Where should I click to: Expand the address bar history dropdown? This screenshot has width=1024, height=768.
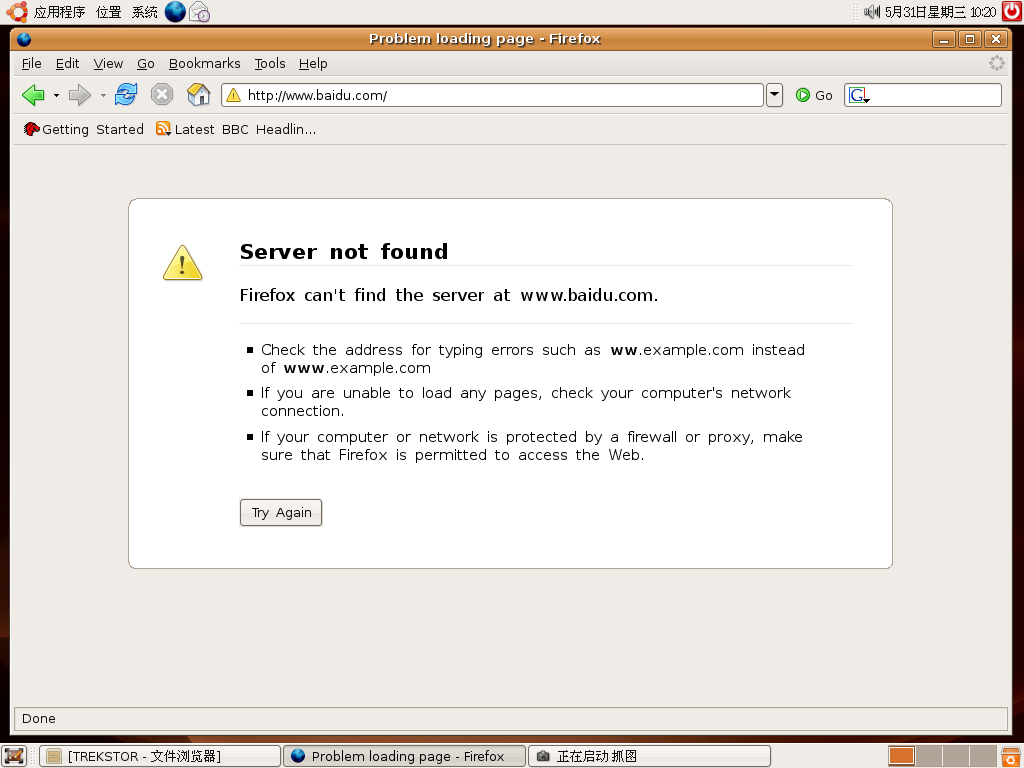tap(775, 95)
